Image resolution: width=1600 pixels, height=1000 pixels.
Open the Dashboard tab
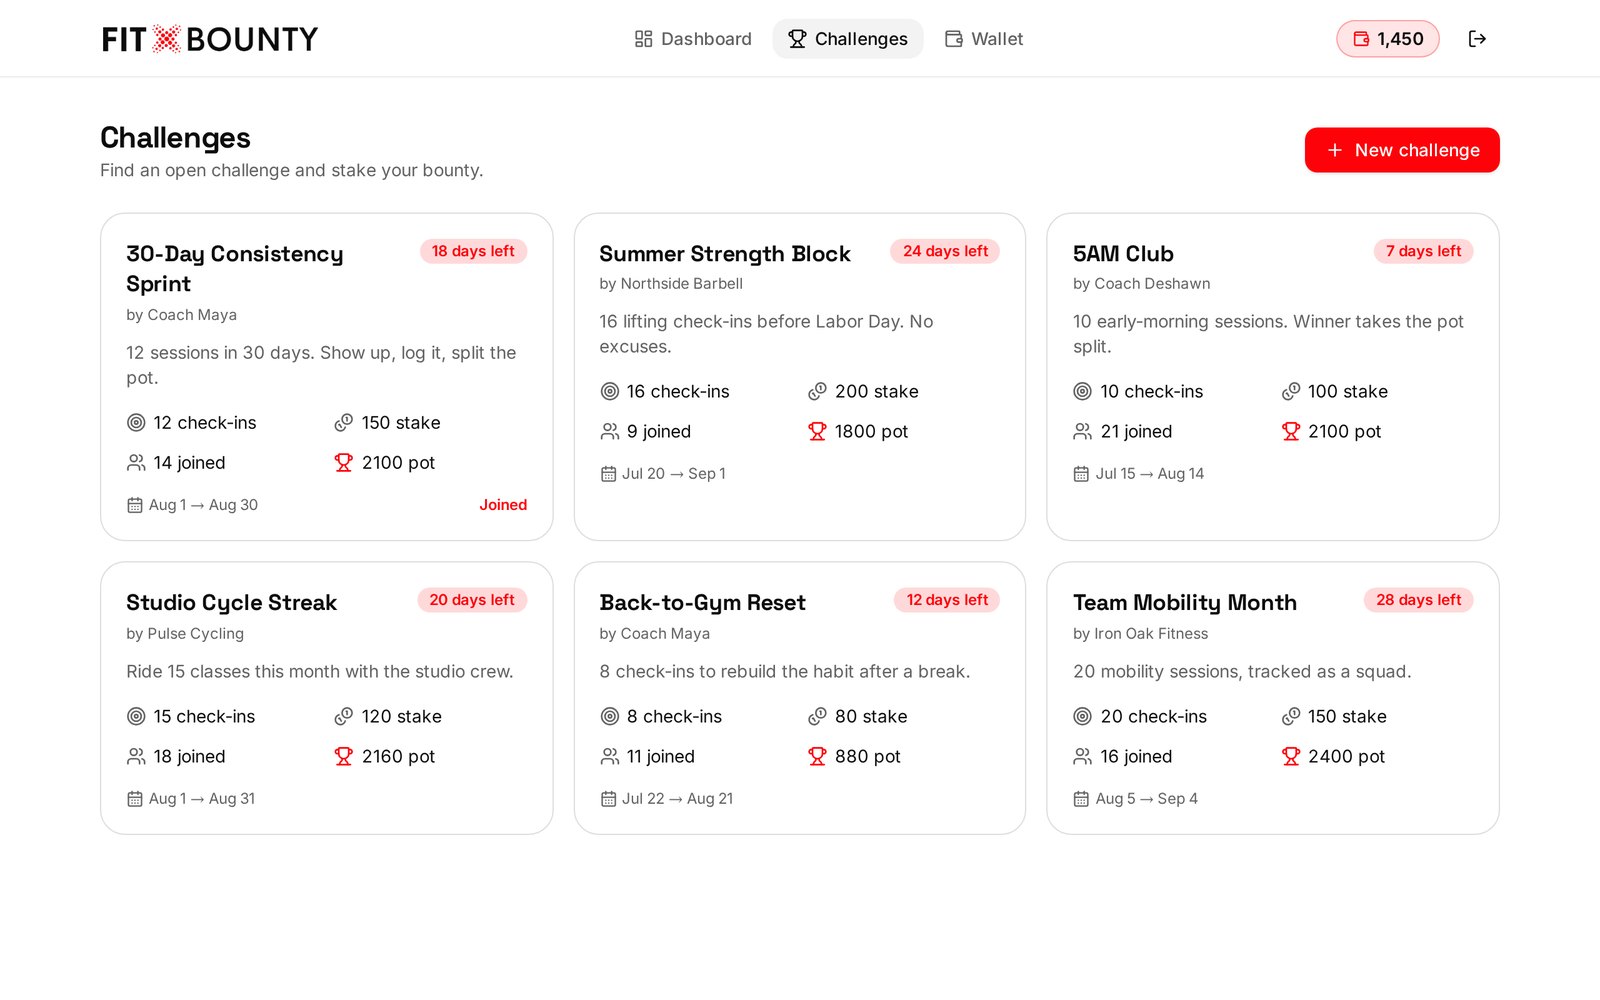tap(693, 39)
